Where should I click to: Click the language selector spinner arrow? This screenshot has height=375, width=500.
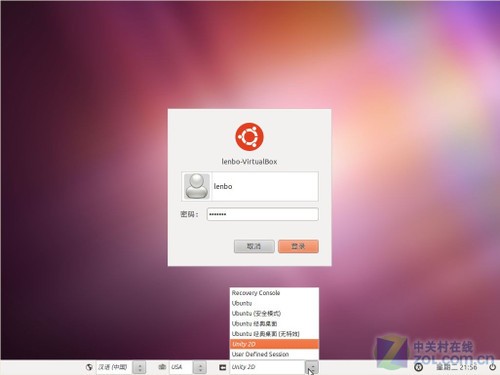tap(139, 367)
